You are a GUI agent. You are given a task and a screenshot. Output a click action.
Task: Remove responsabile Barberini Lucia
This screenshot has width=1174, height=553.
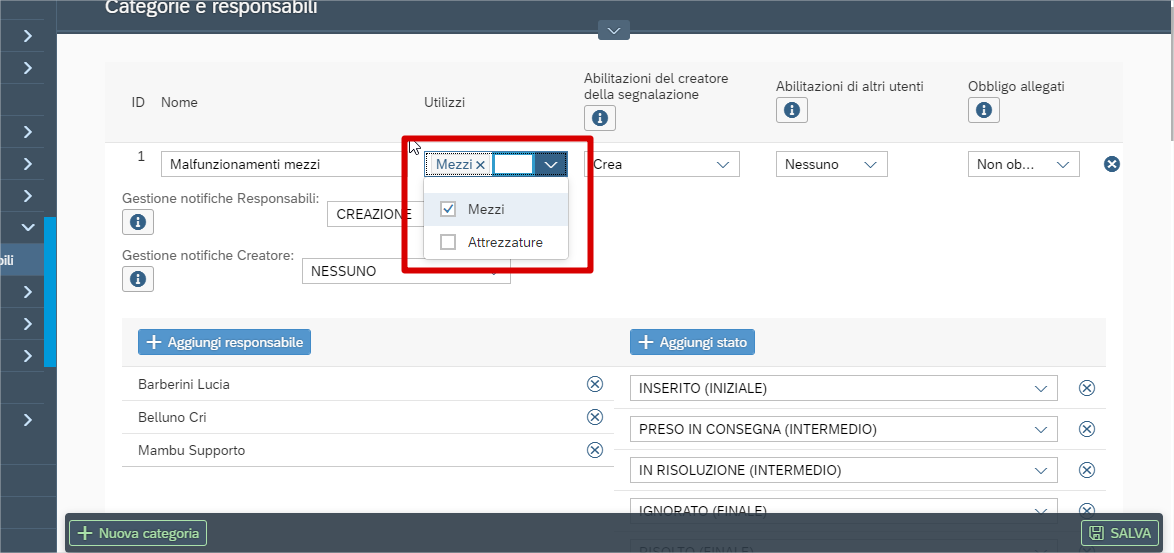tap(594, 384)
